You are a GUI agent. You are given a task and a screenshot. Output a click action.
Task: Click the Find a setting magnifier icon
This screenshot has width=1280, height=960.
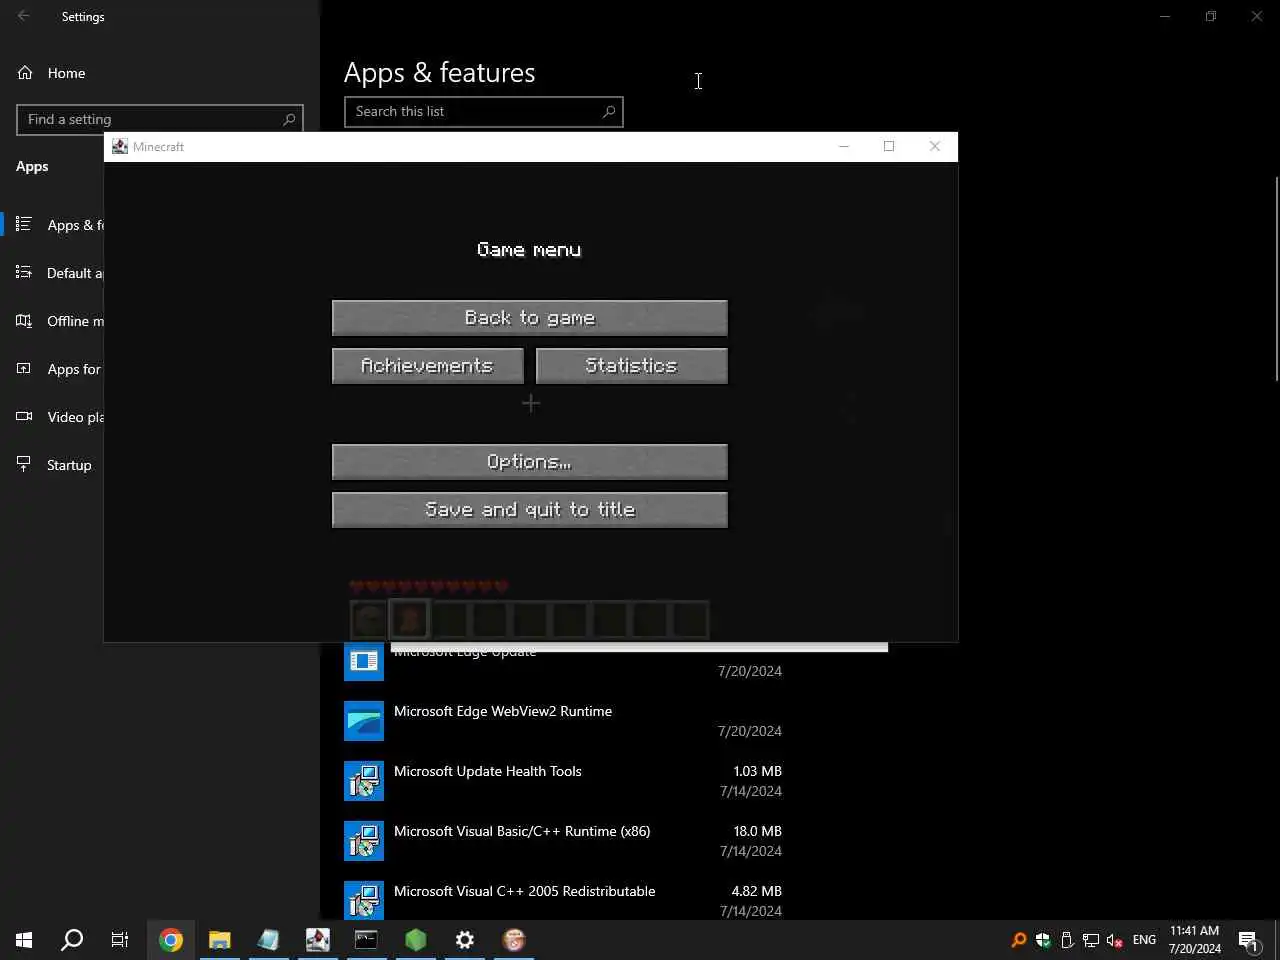point(289,119)
